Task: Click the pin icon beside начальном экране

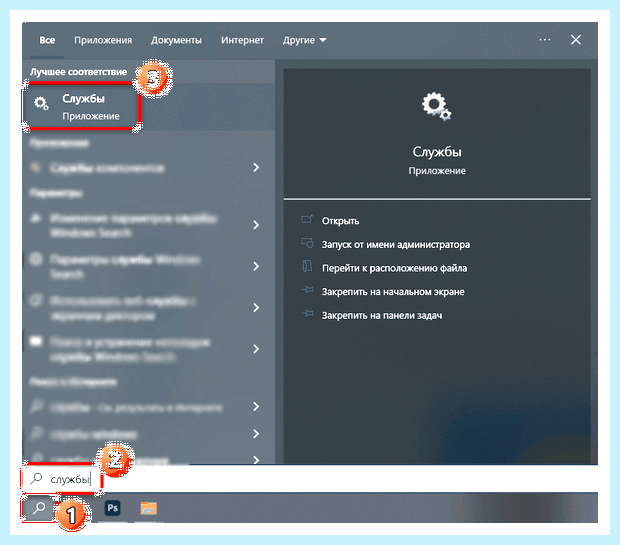Action: coord(307,290)
